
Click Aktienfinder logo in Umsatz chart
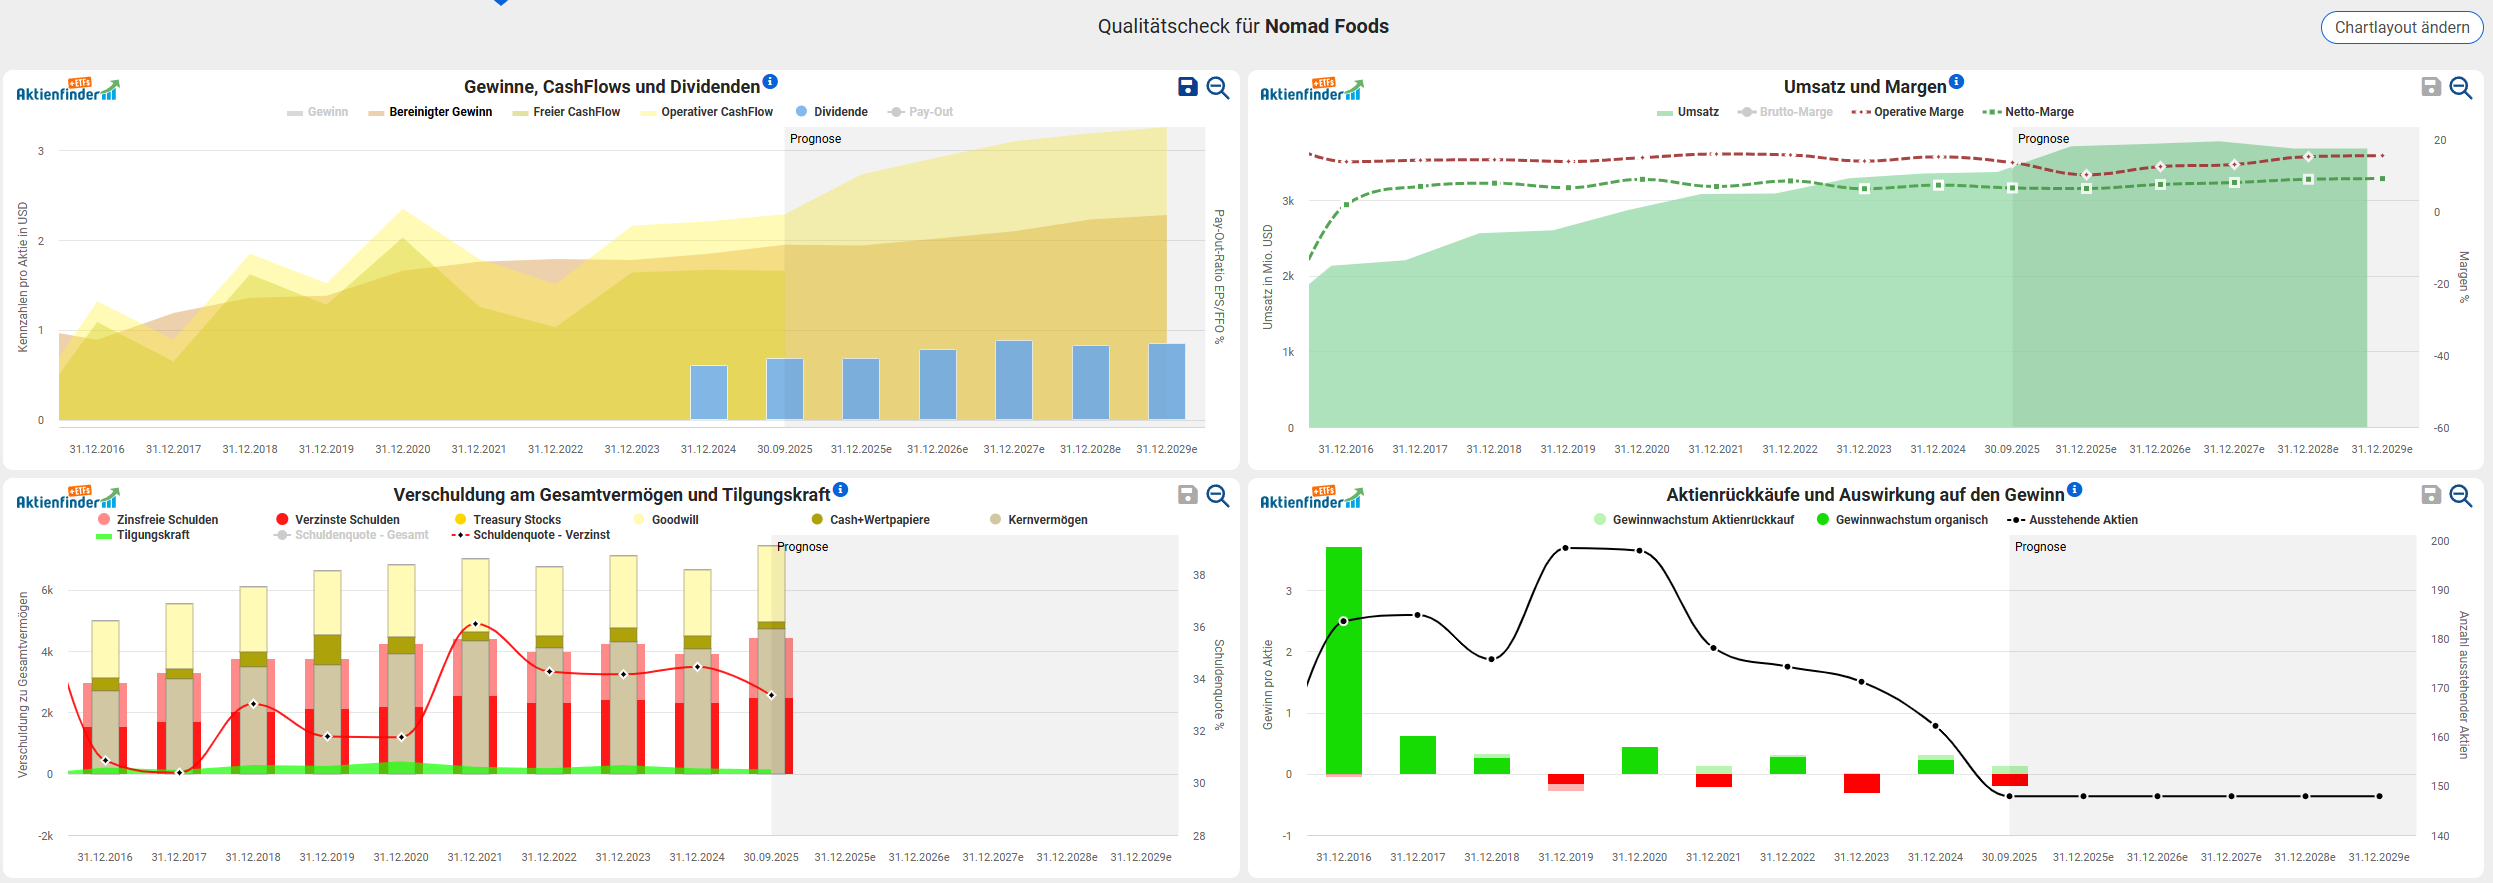pos(1311,90)
